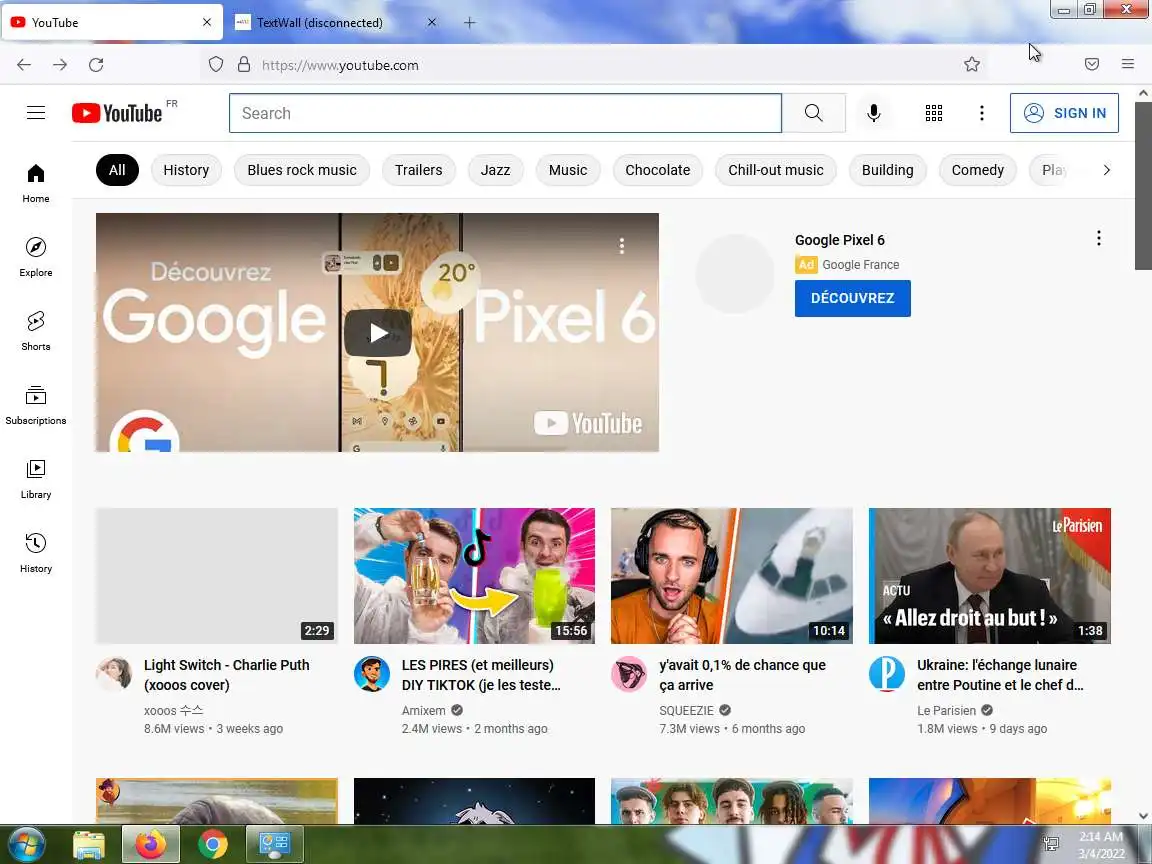Activate voice search microphone
Screen dimensions: 1152x864
tap(874, 113)
